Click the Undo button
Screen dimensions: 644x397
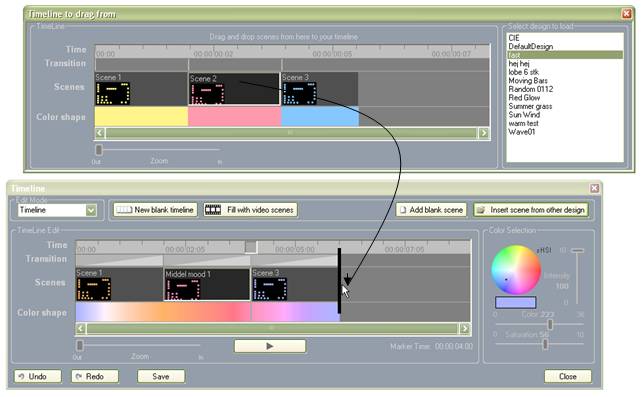coord(38,376)
